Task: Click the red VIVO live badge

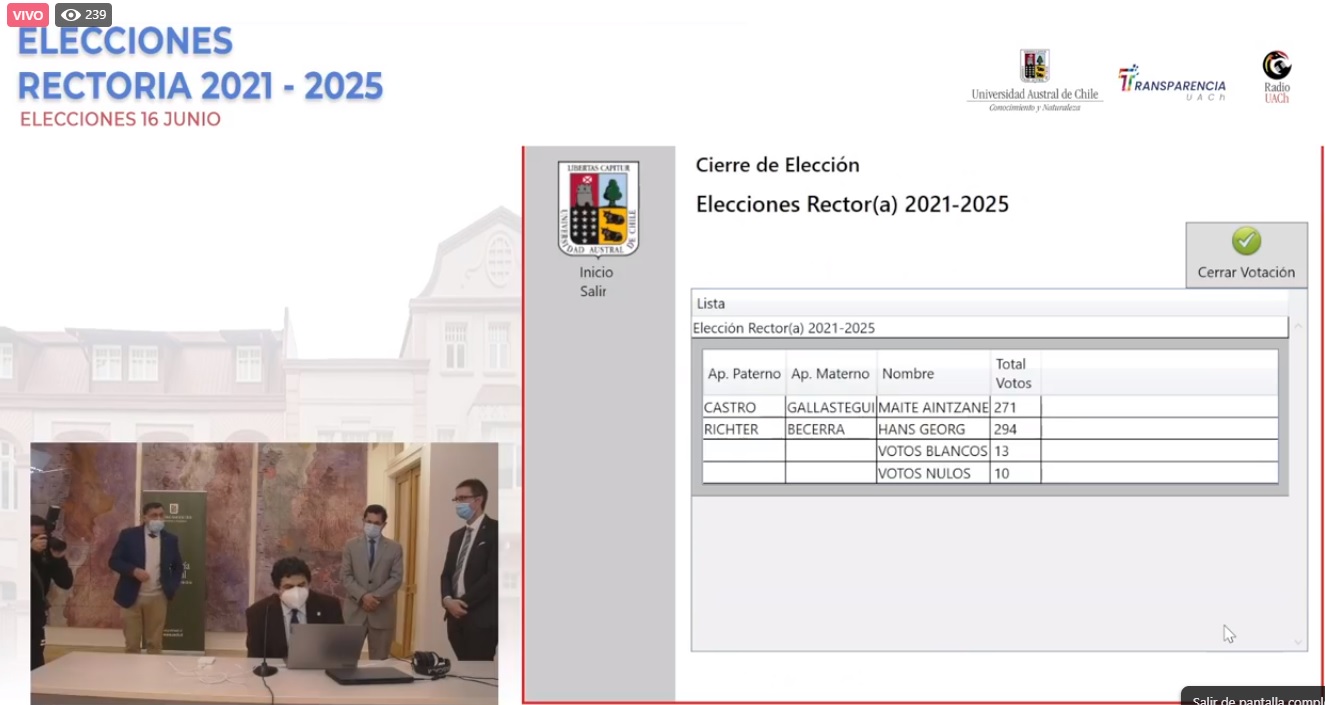Action: [x=27, y=15]
